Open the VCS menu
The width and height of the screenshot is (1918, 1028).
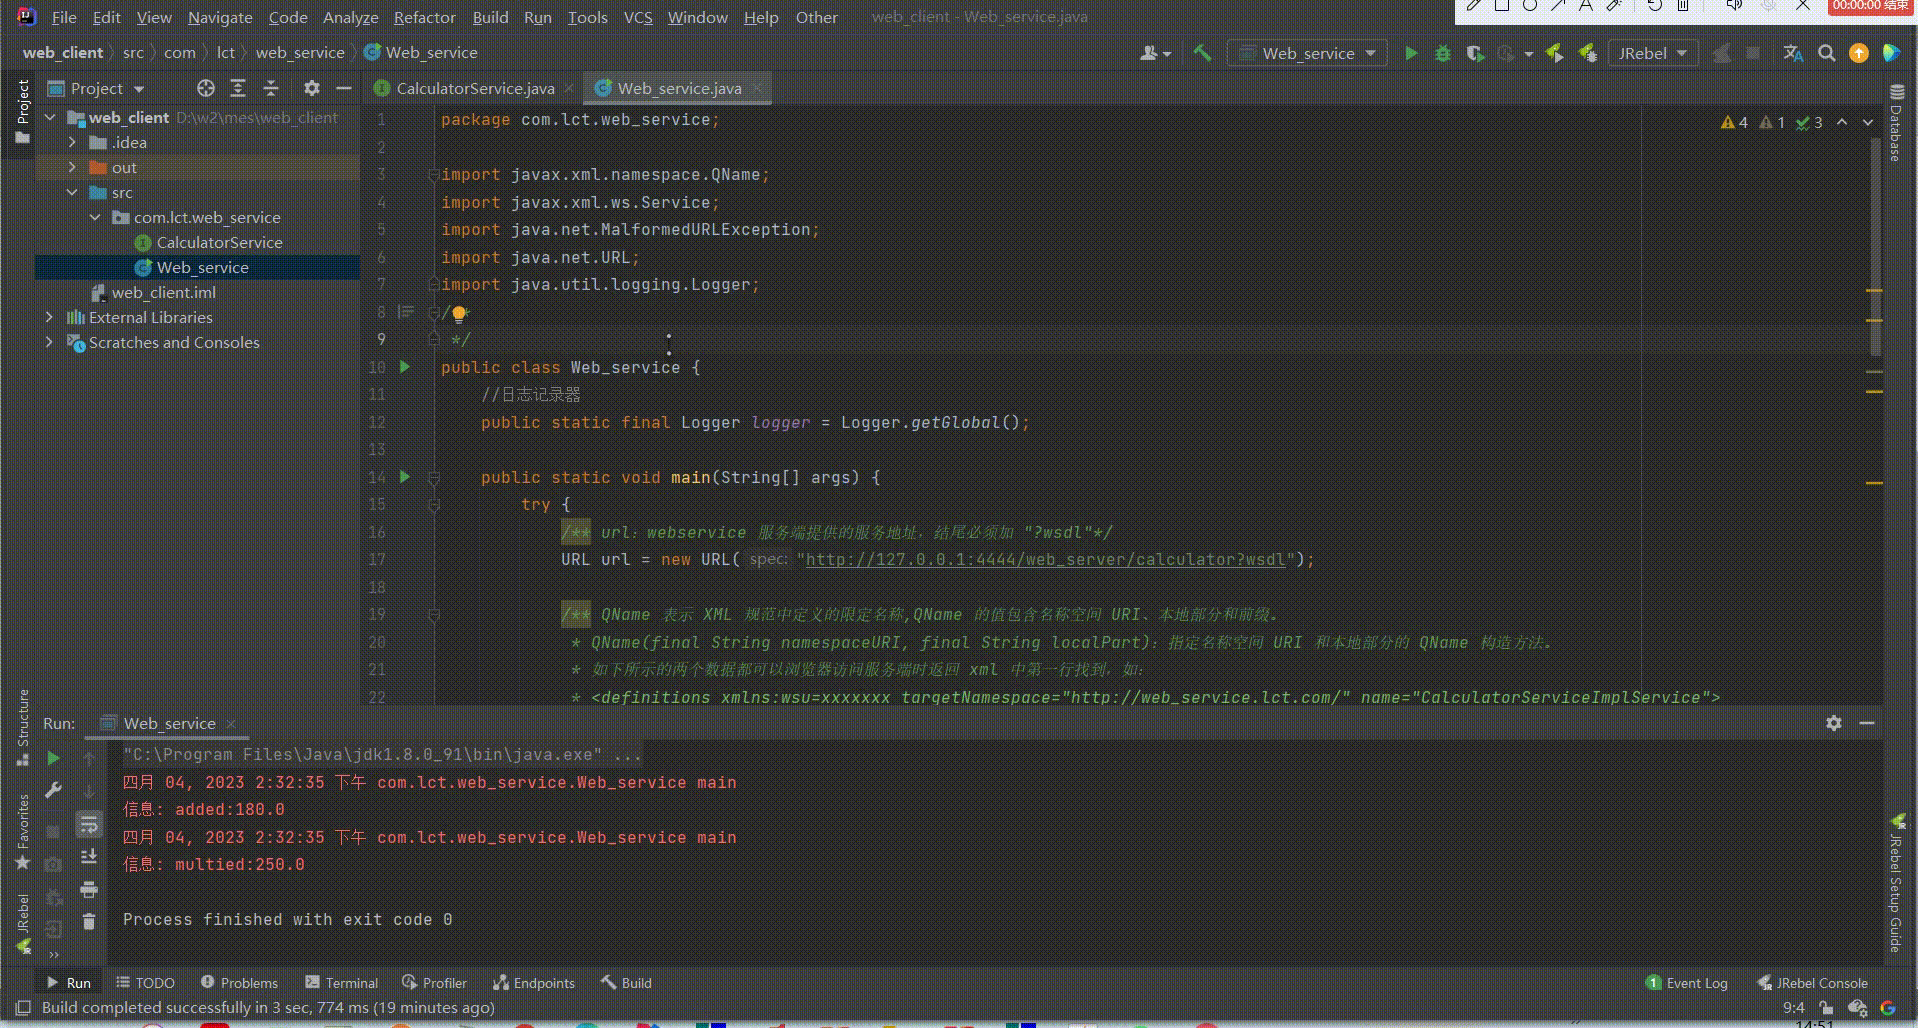[x=638, y=17]
